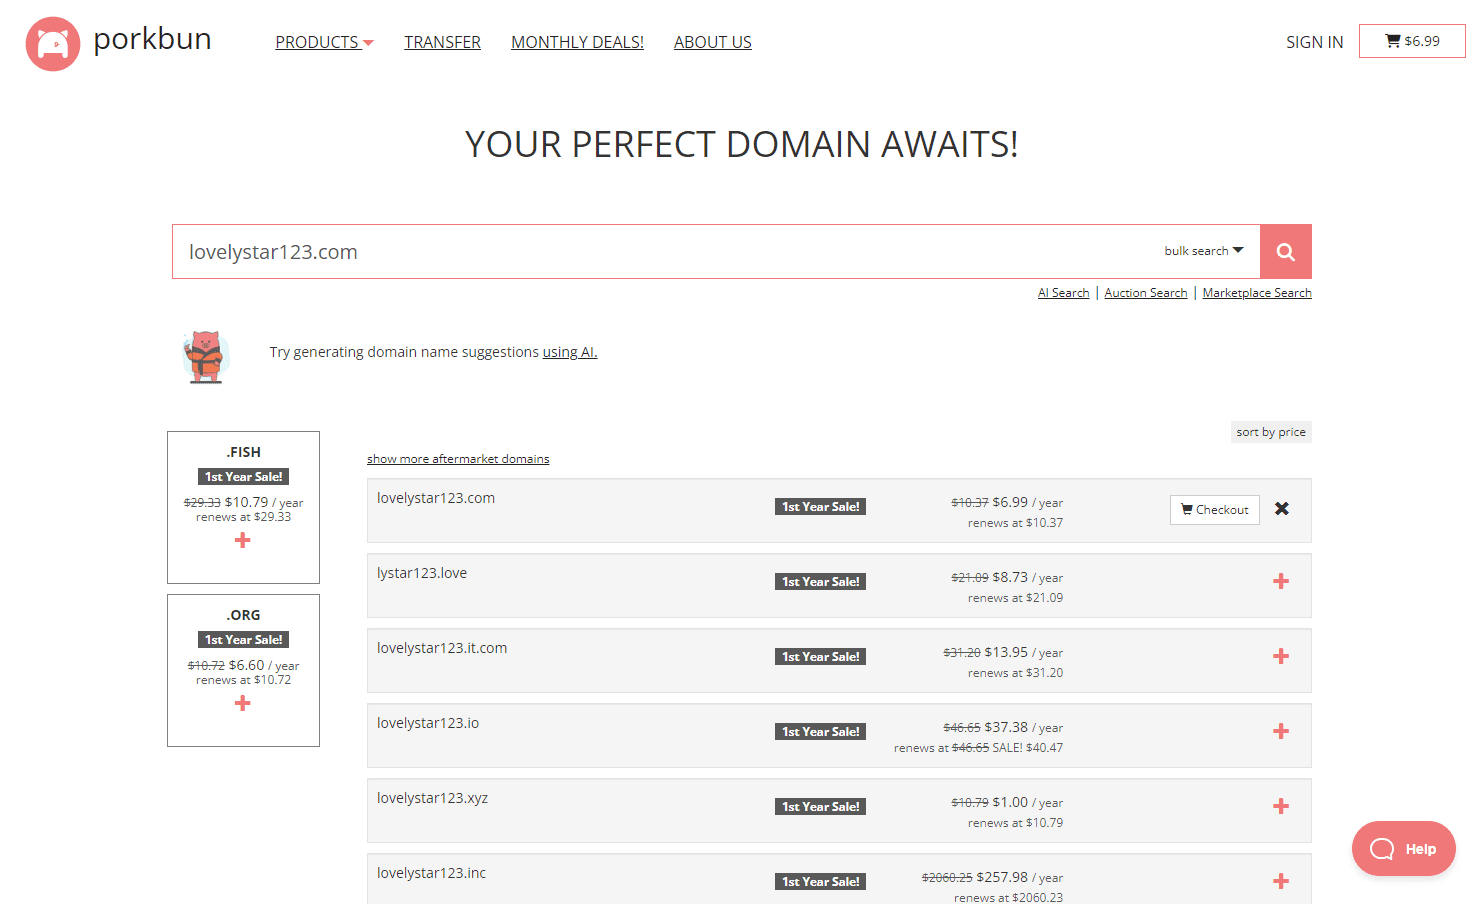This screenshot has height=904, width=1472.
Task: Click the $1.00 / year price
Action: tap(1027, 802)
